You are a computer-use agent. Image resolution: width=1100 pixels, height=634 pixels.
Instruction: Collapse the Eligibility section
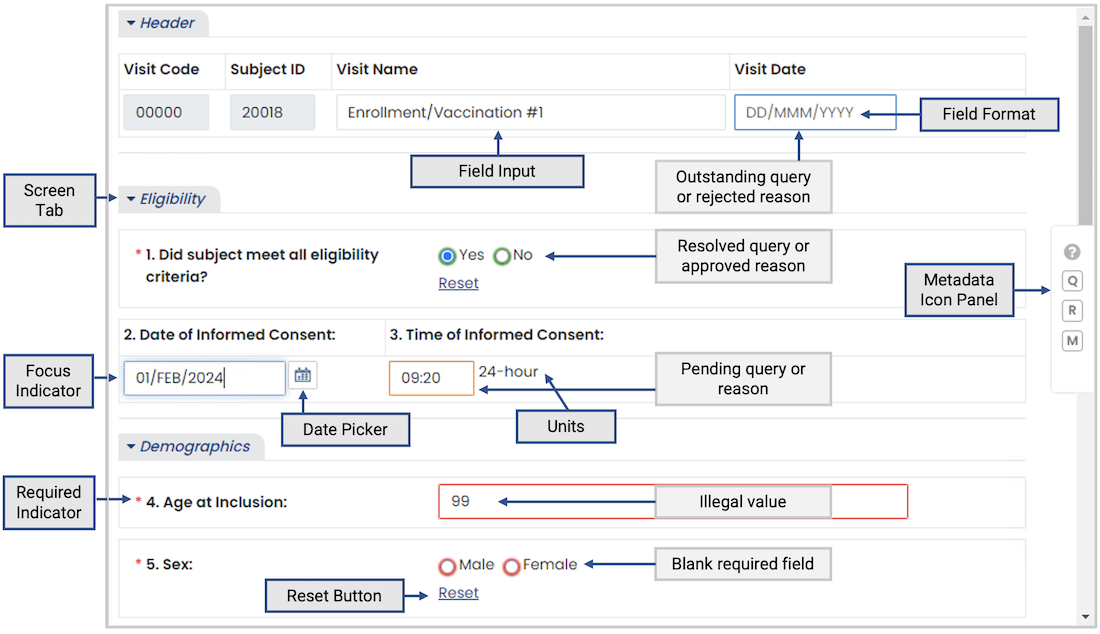pos(130,199)
